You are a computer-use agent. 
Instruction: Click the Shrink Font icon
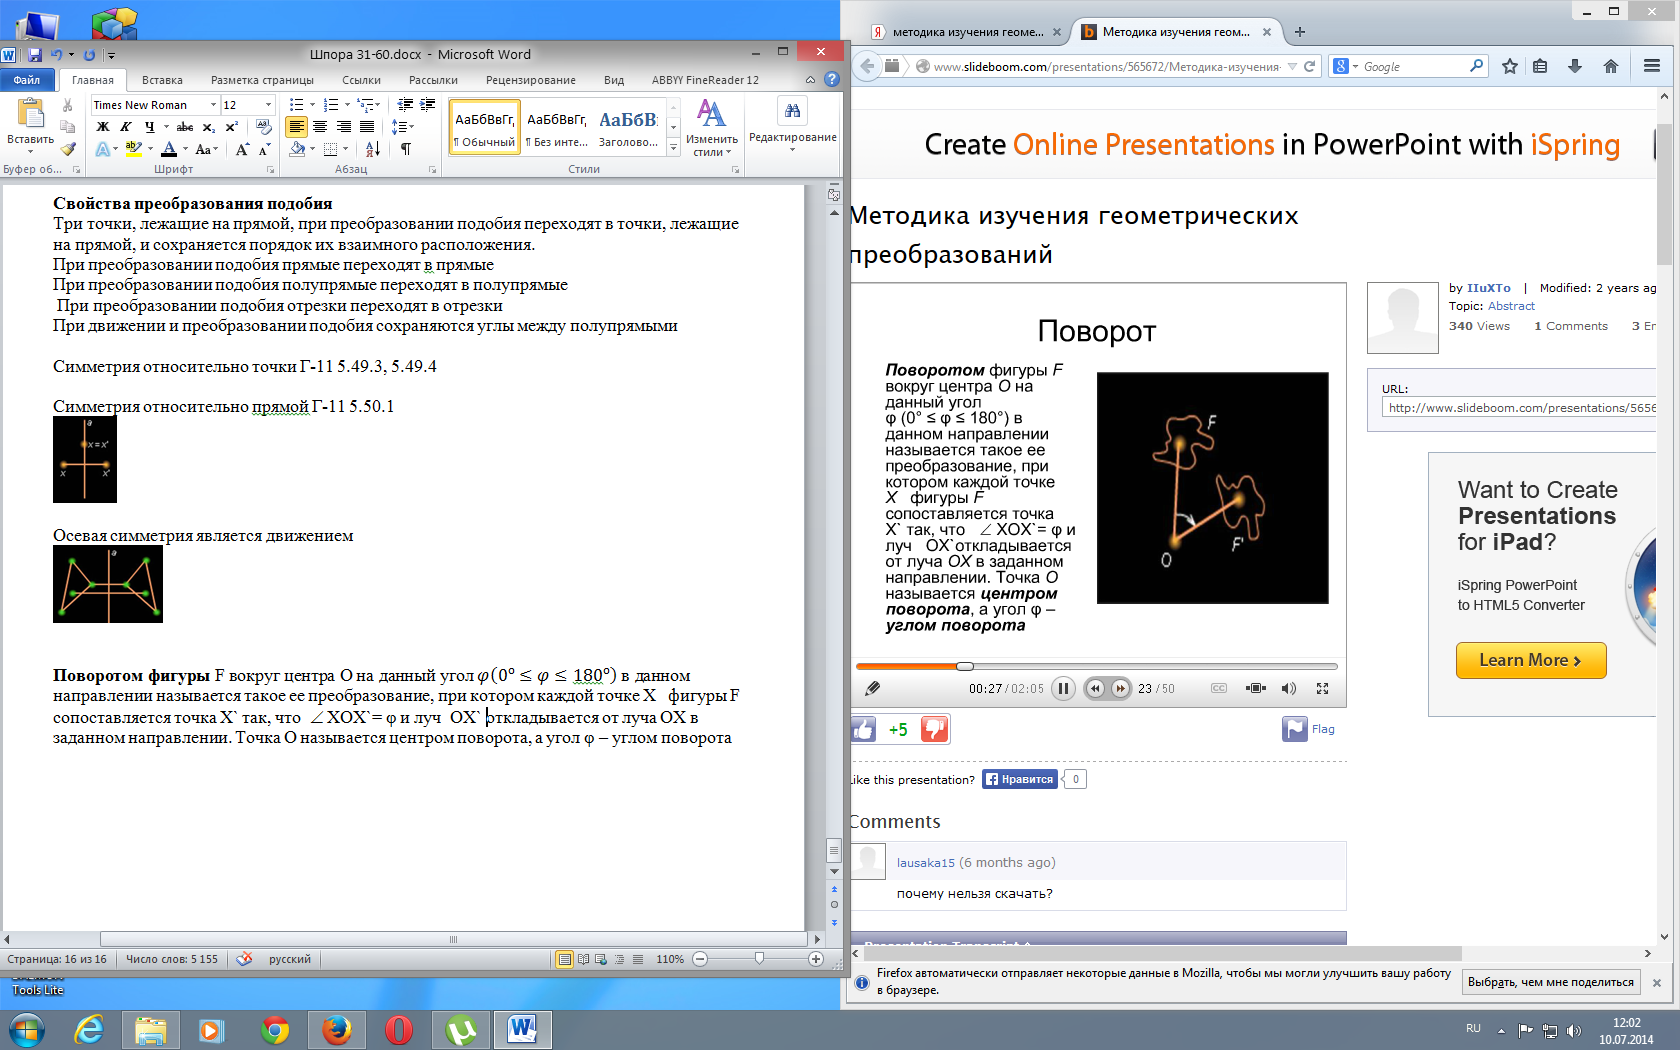point(264,149)
